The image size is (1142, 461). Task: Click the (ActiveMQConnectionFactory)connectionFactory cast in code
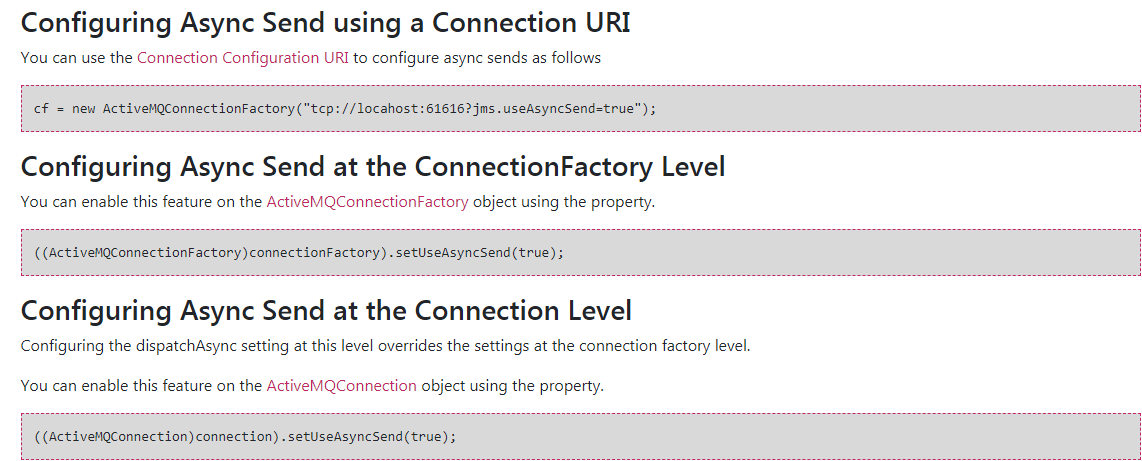coord(209,253)
